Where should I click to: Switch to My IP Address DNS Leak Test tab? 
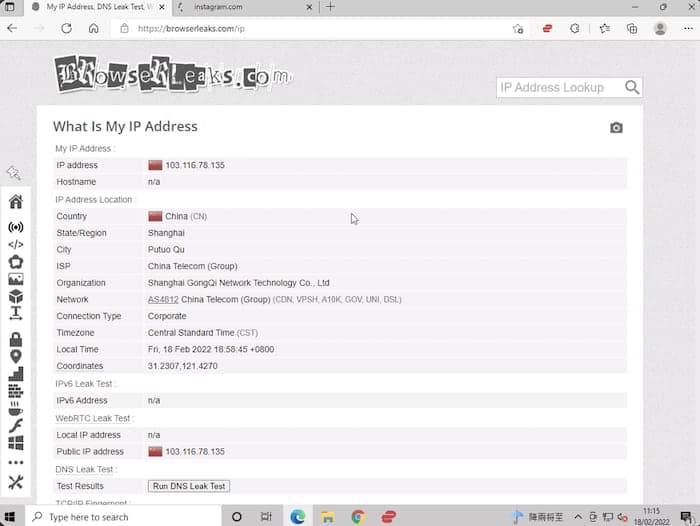99,7
